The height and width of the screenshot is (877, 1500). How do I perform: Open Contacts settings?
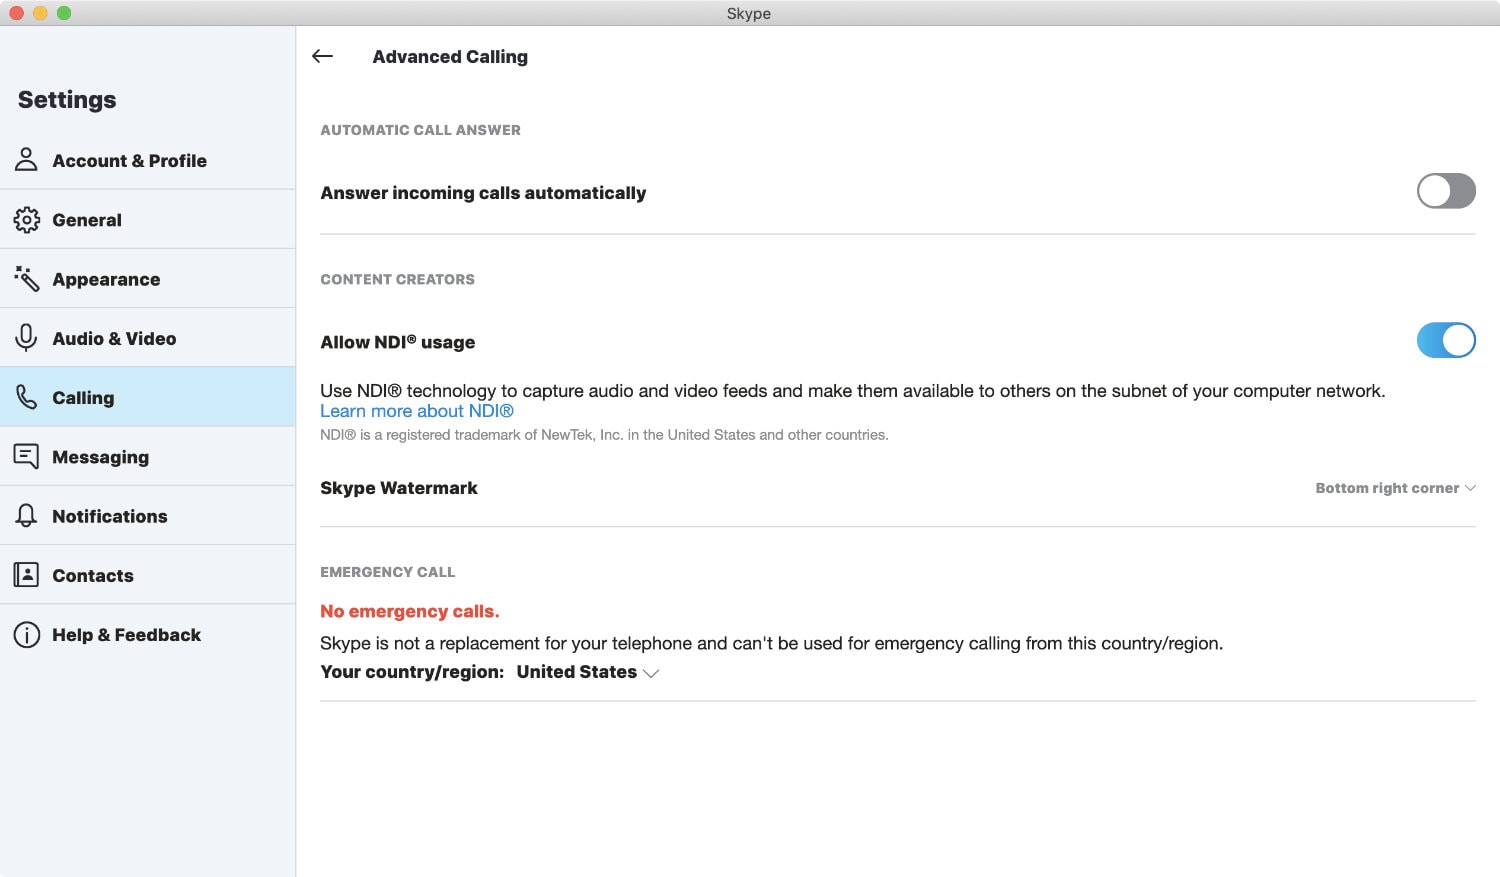click(x=148, y=575)
